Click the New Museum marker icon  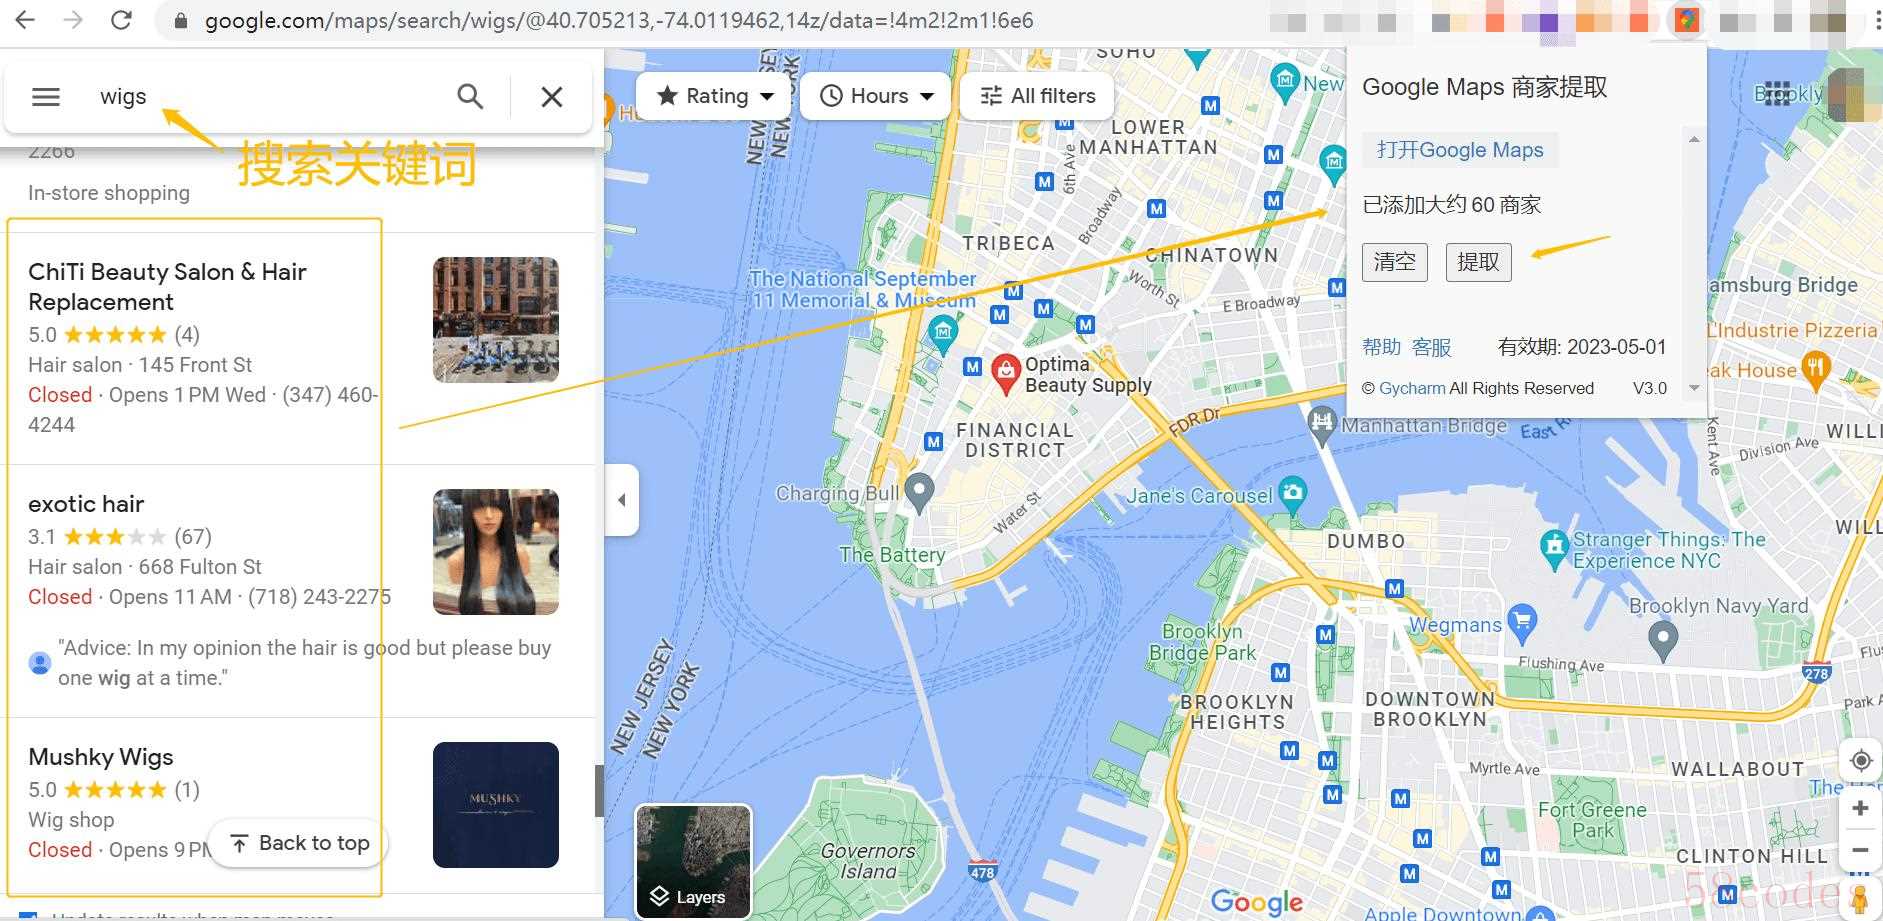[1285, 82]
